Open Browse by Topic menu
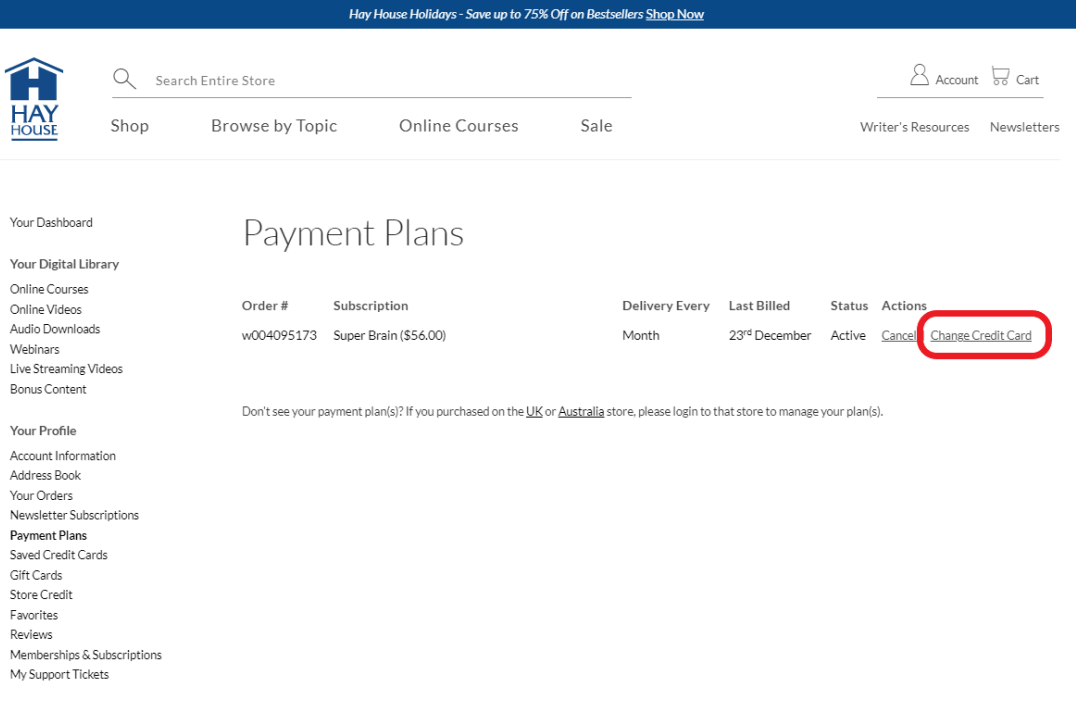Viewport: 1076px width, 711px height. (x=274, y=126)
